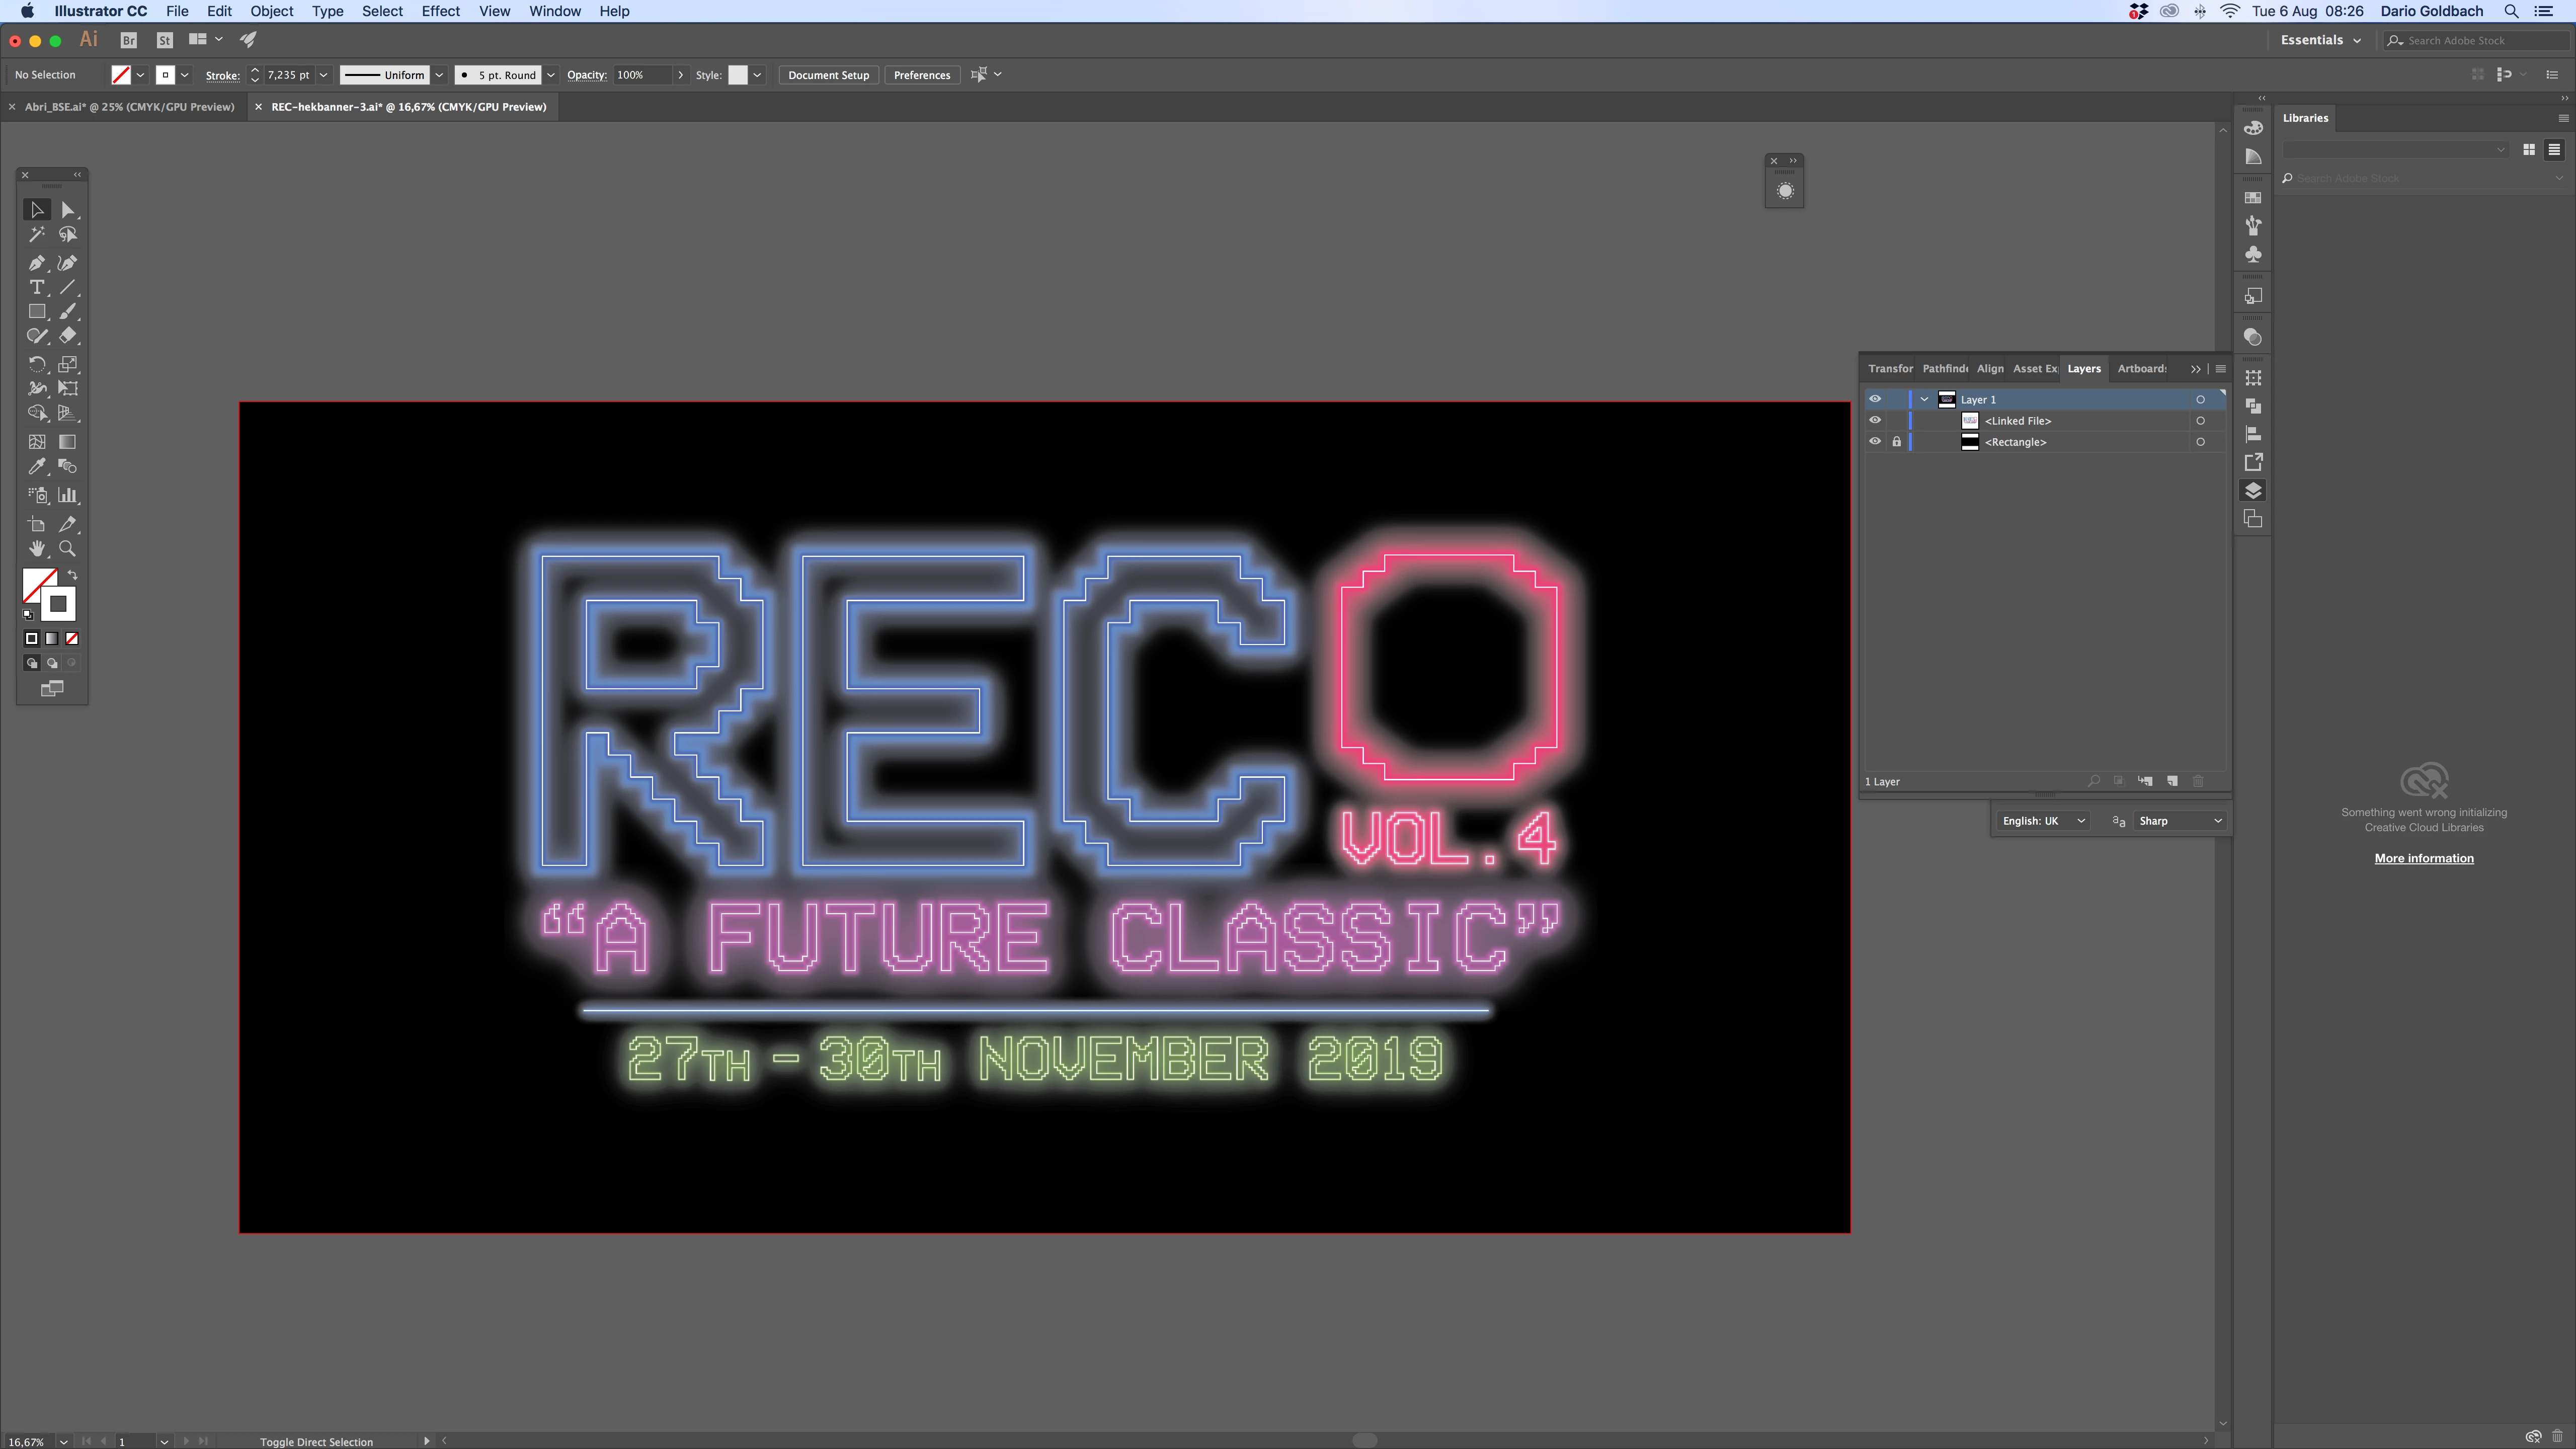Select the Eyedropper tool

point(37,467)
